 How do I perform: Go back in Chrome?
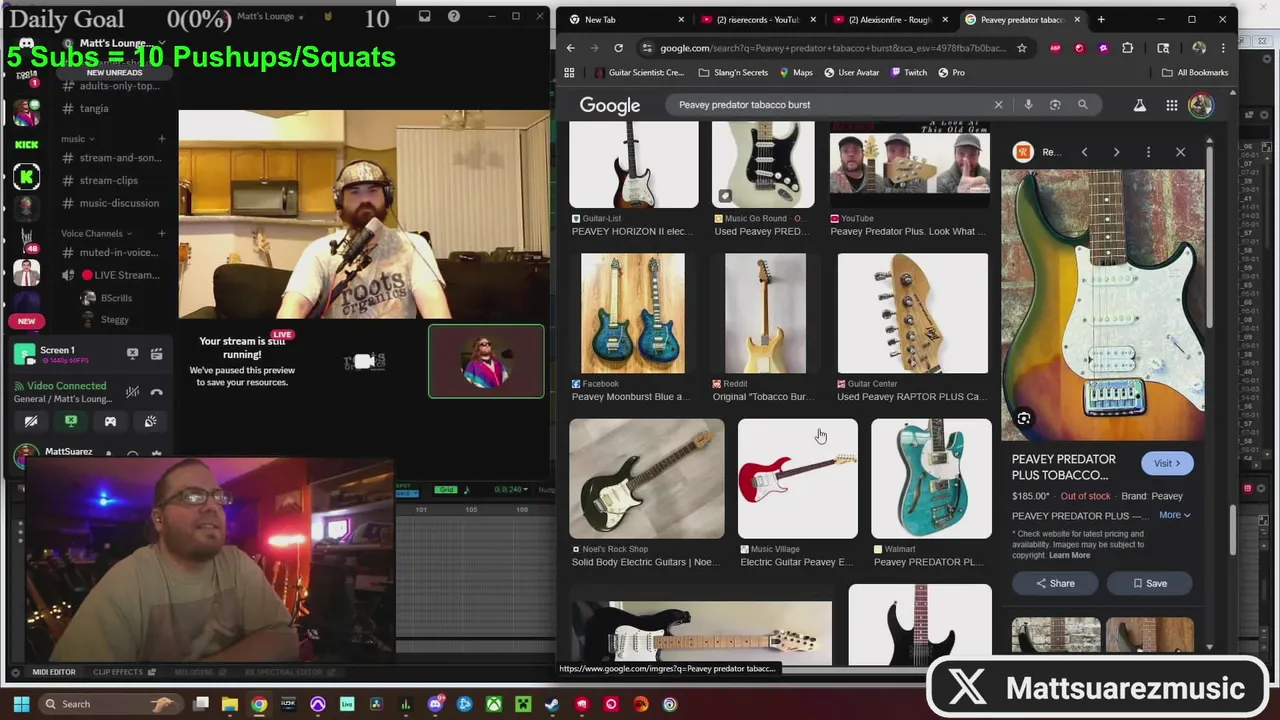point(570,48)
